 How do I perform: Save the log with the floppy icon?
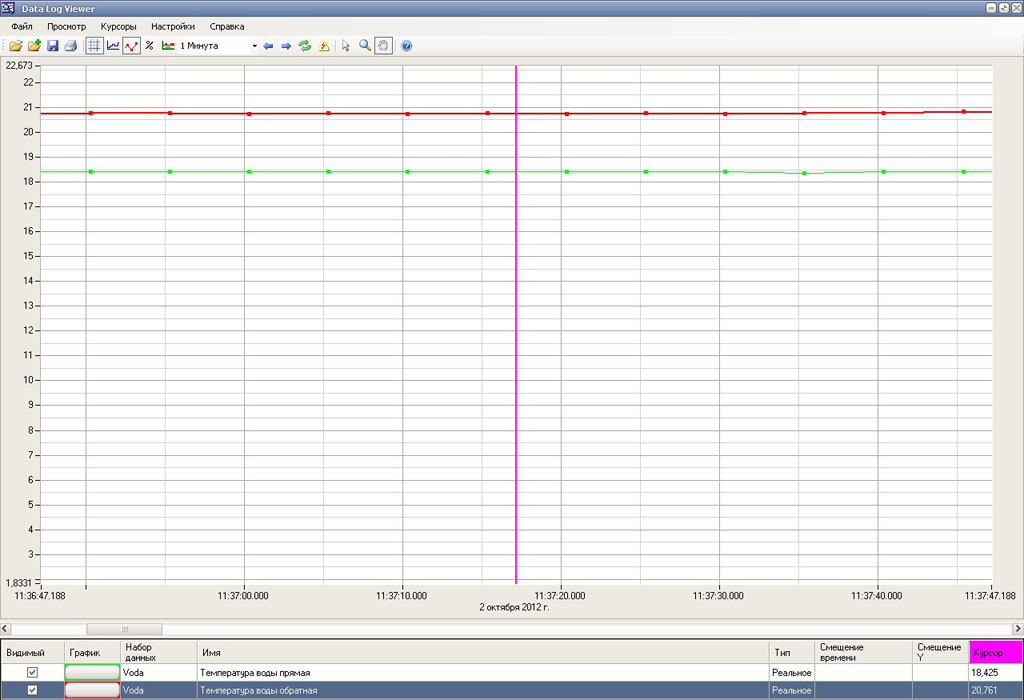[x=53, y=46]
